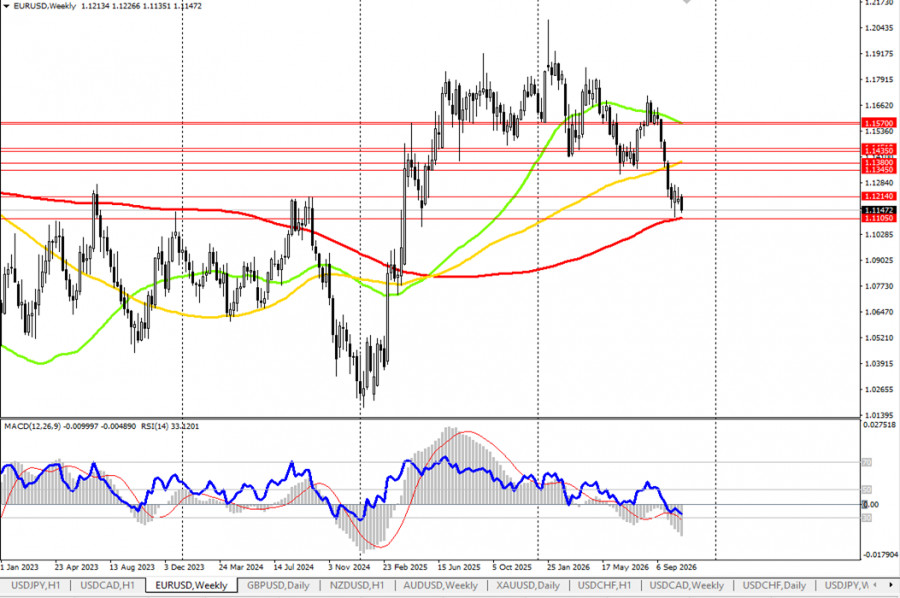
Task: Open the USDCAD,H1 chart tab
Action: coord(107,585)
